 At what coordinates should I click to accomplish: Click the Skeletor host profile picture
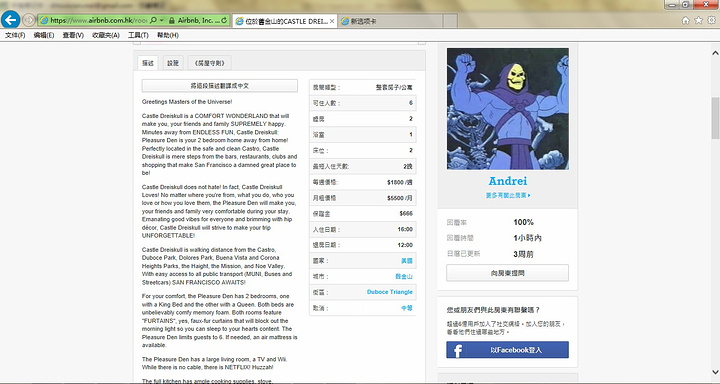tap(507, 109)
